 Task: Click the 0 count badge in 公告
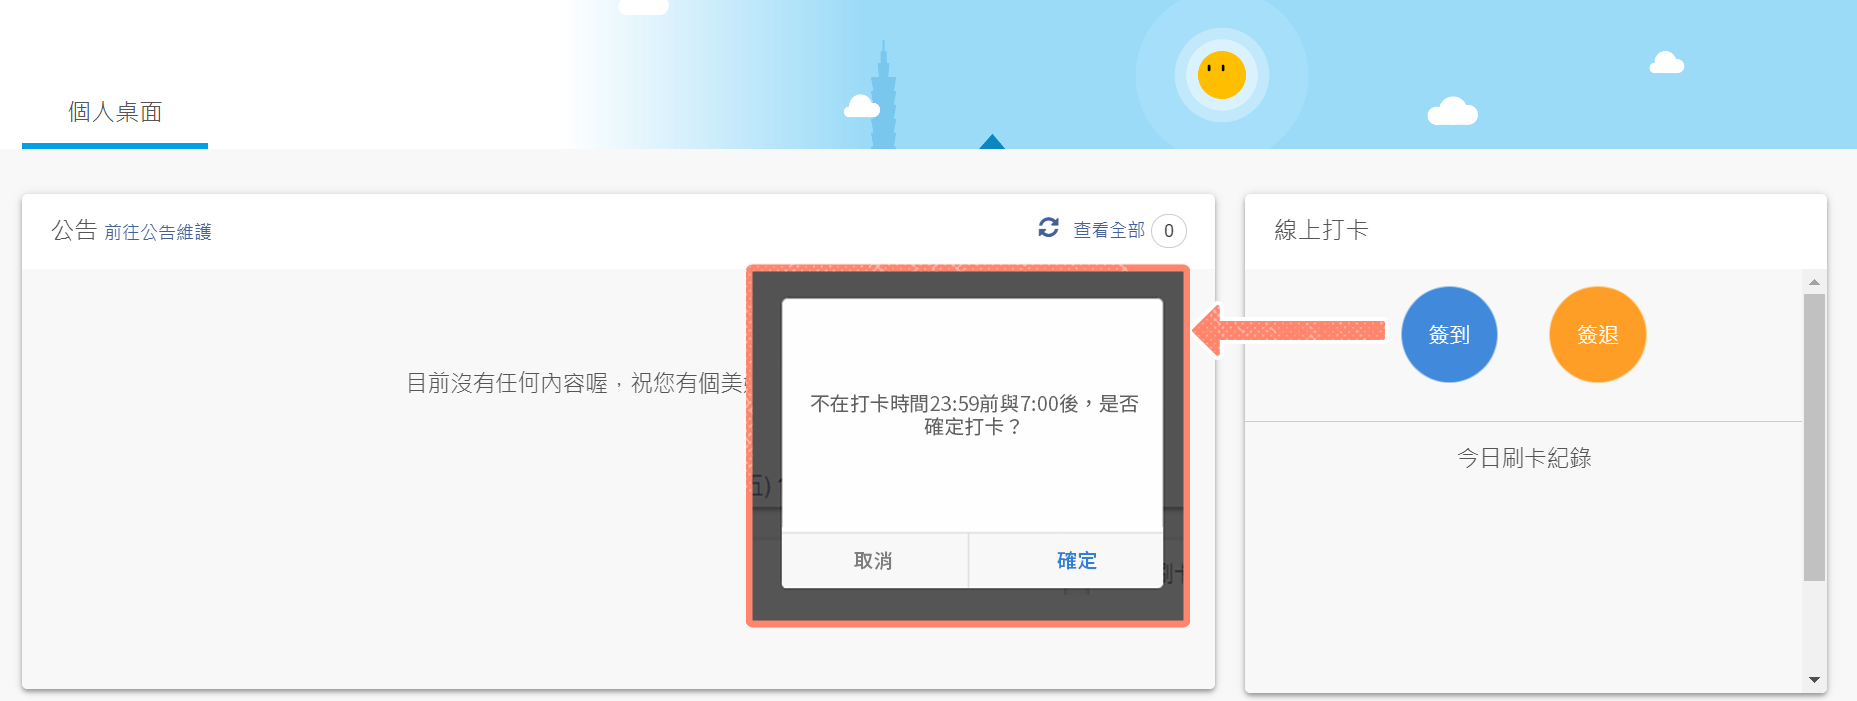point(1168,231)
